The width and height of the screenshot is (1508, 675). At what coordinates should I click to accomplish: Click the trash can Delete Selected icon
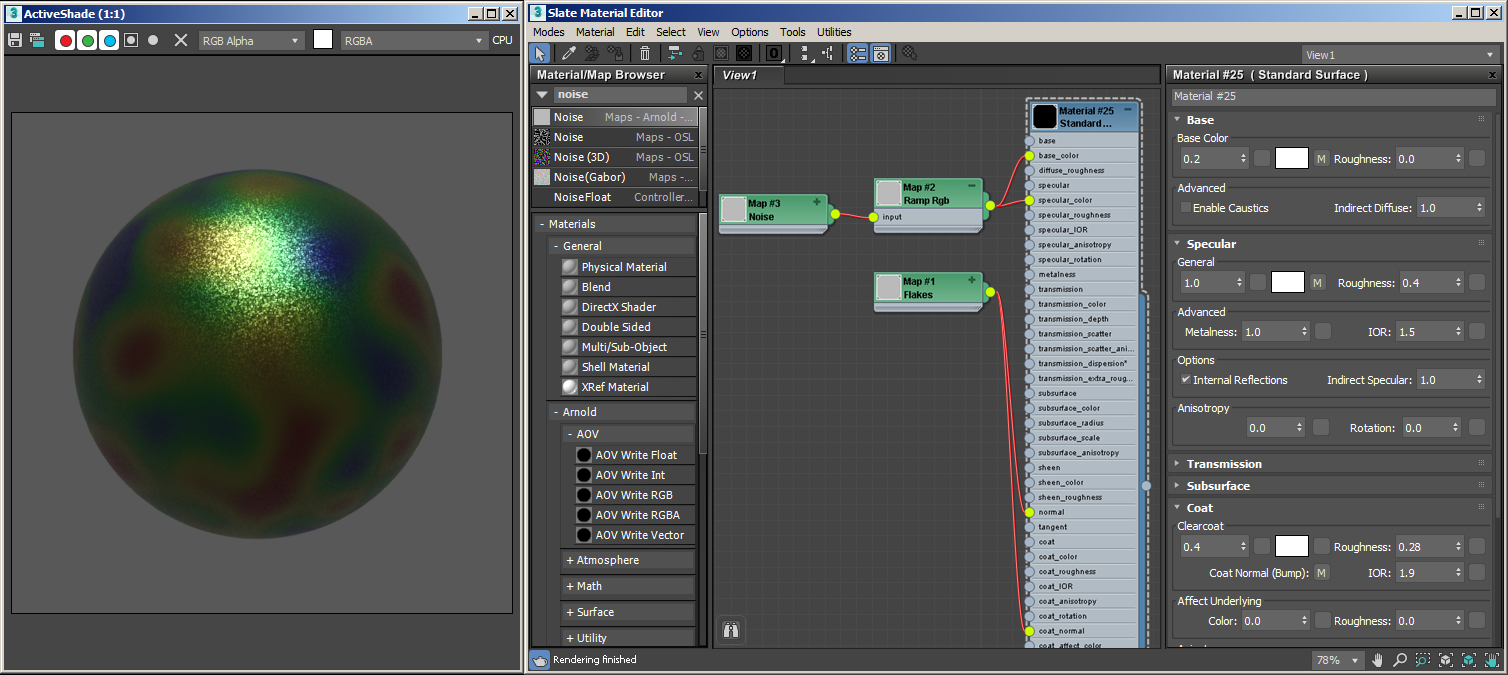click(645, 53)
